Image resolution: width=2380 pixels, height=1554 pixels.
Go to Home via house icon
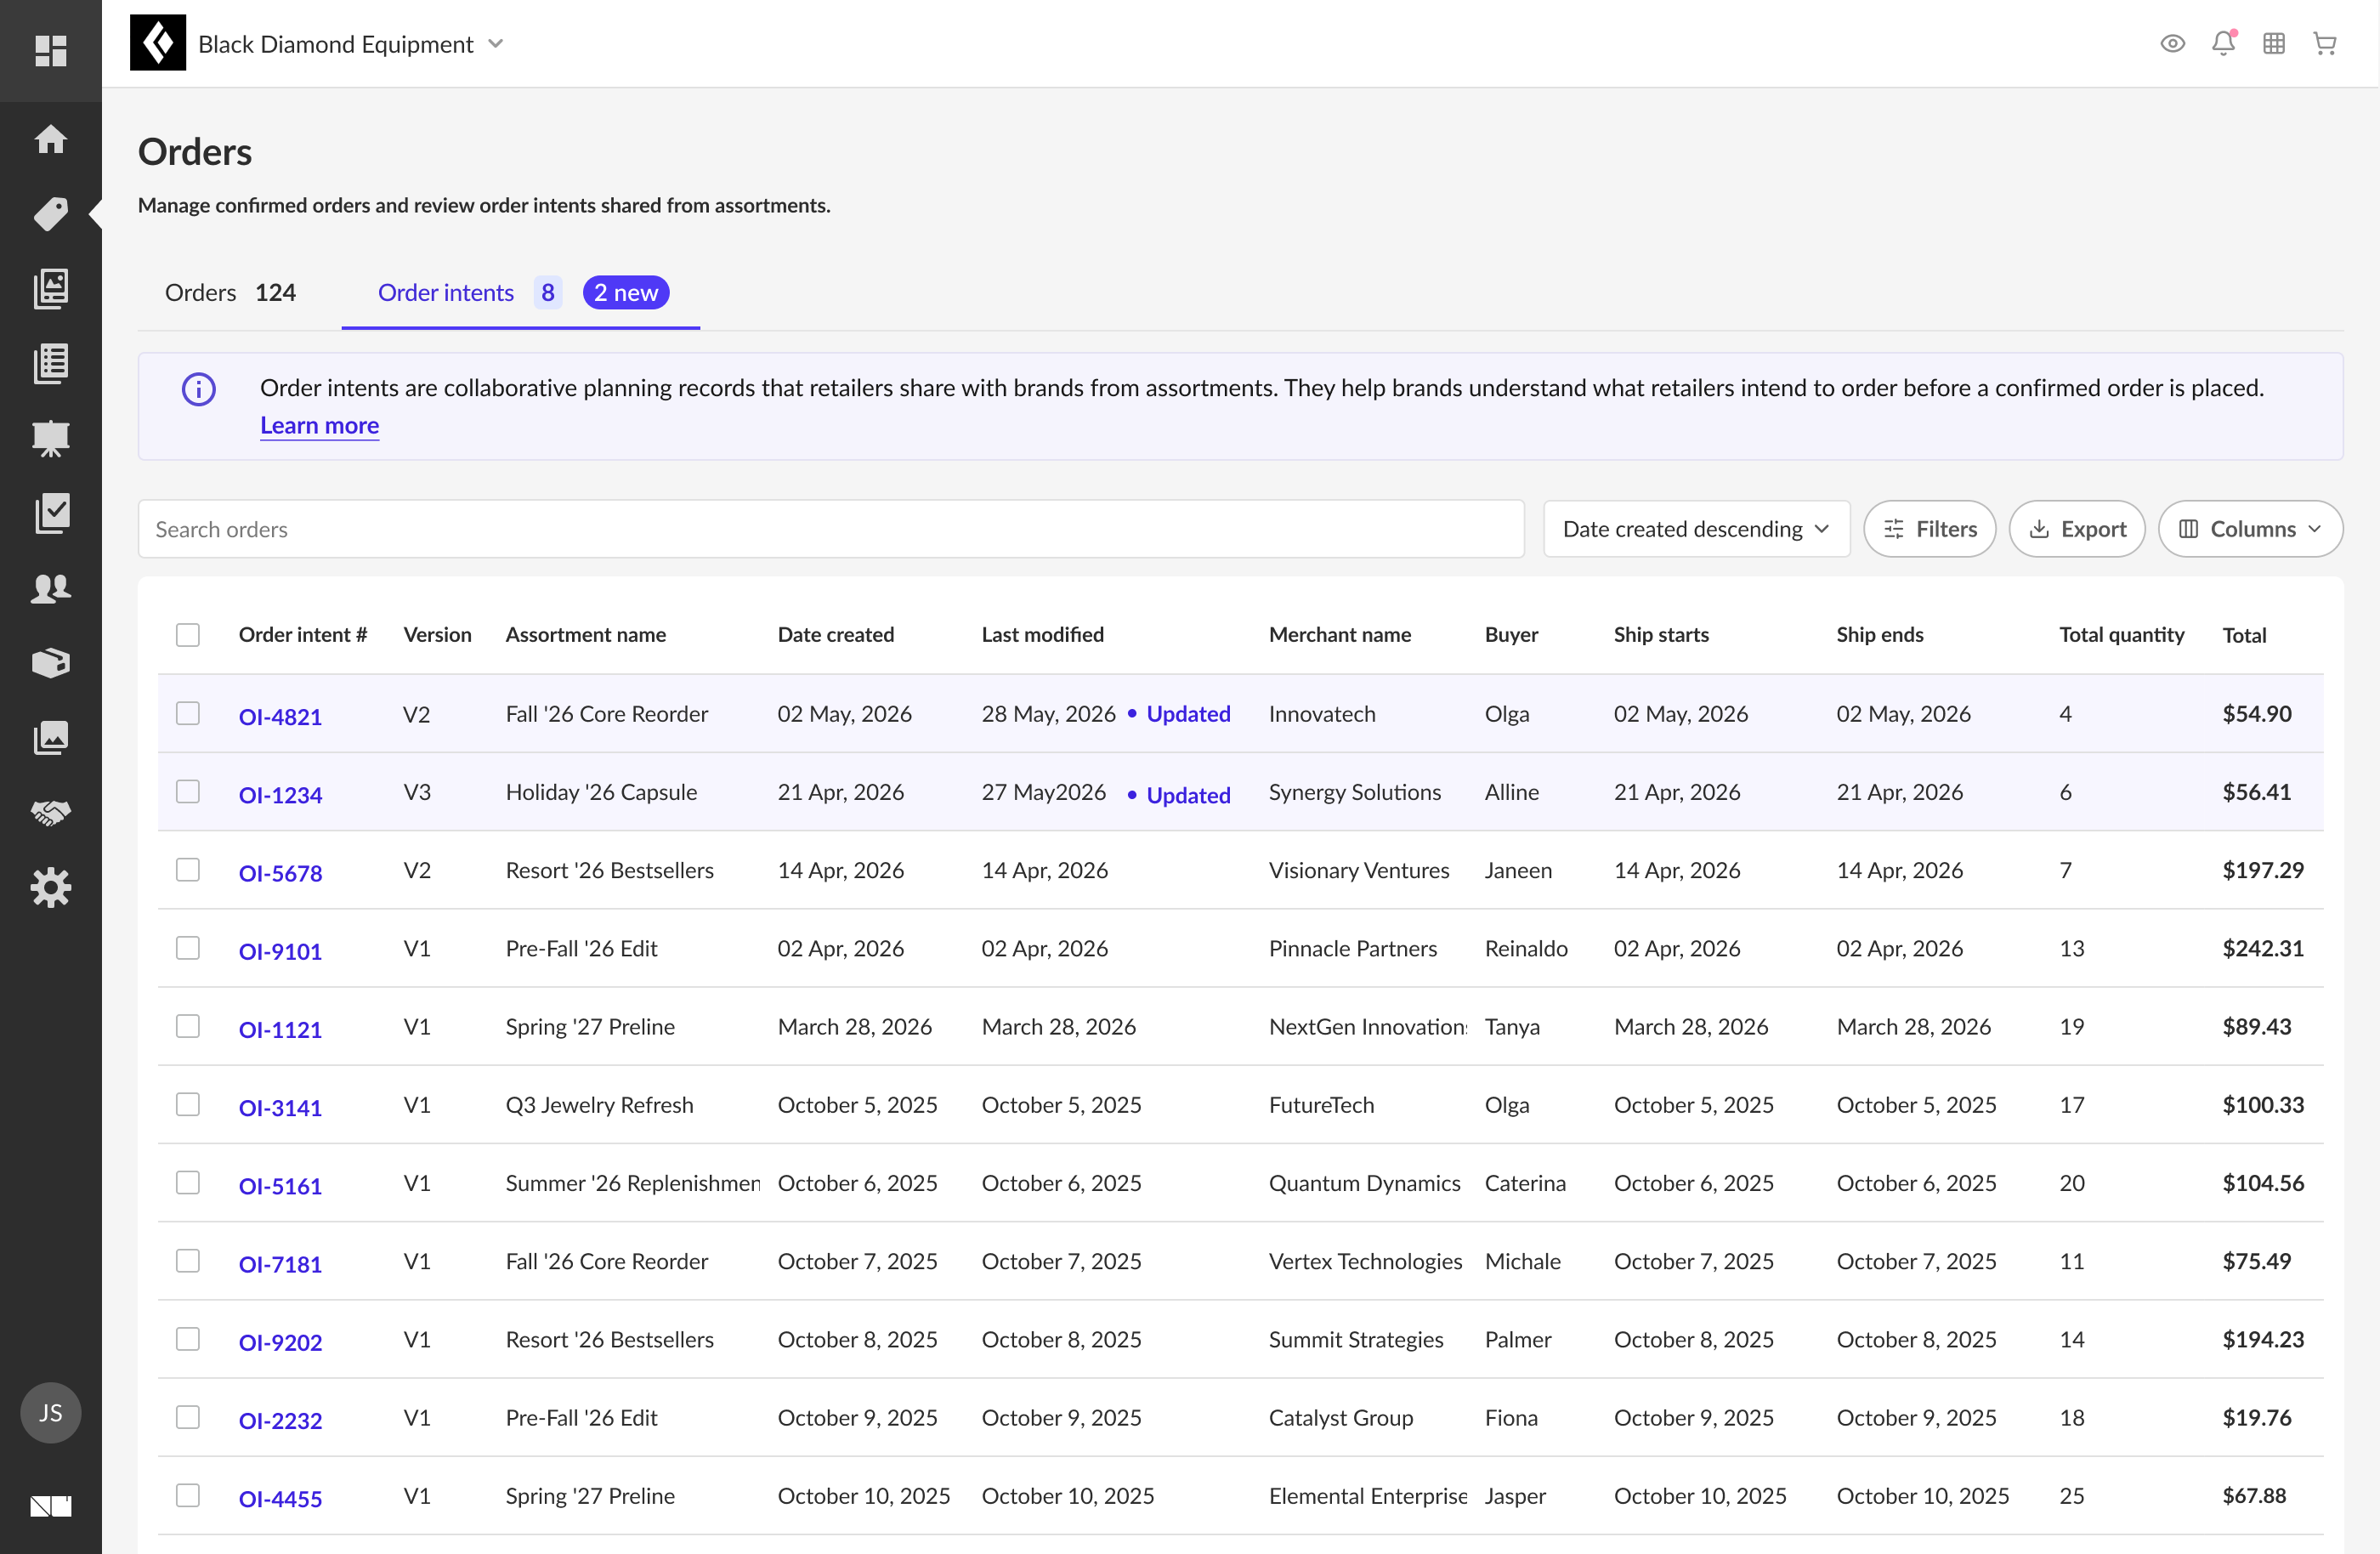click(x=50, y=139)
